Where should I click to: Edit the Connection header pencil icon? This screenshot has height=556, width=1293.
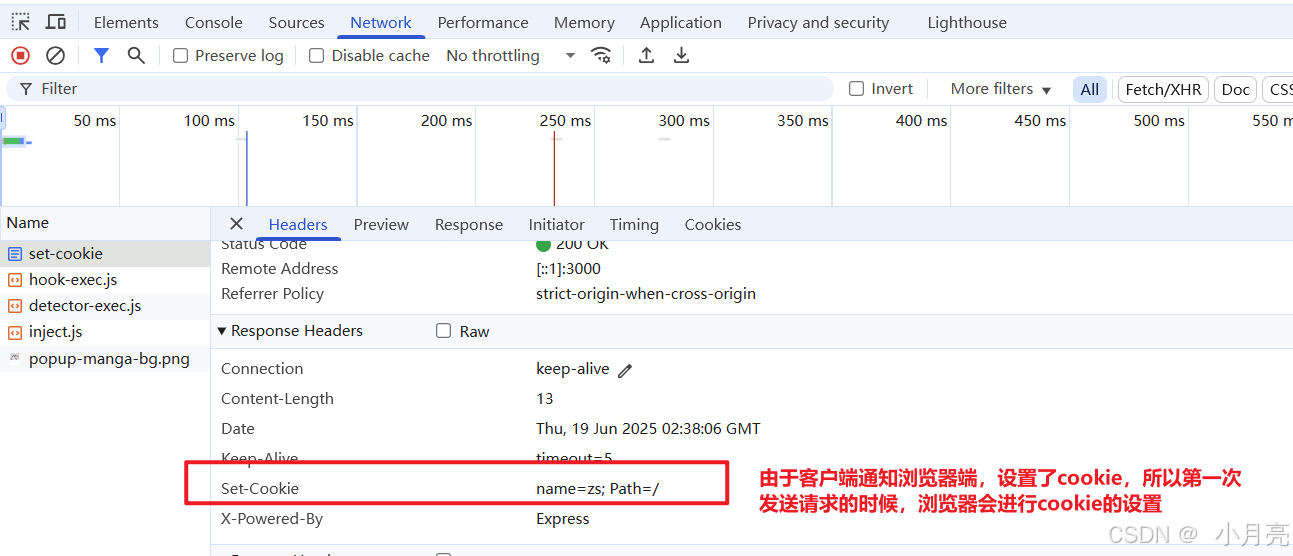(x=625, y=370)
